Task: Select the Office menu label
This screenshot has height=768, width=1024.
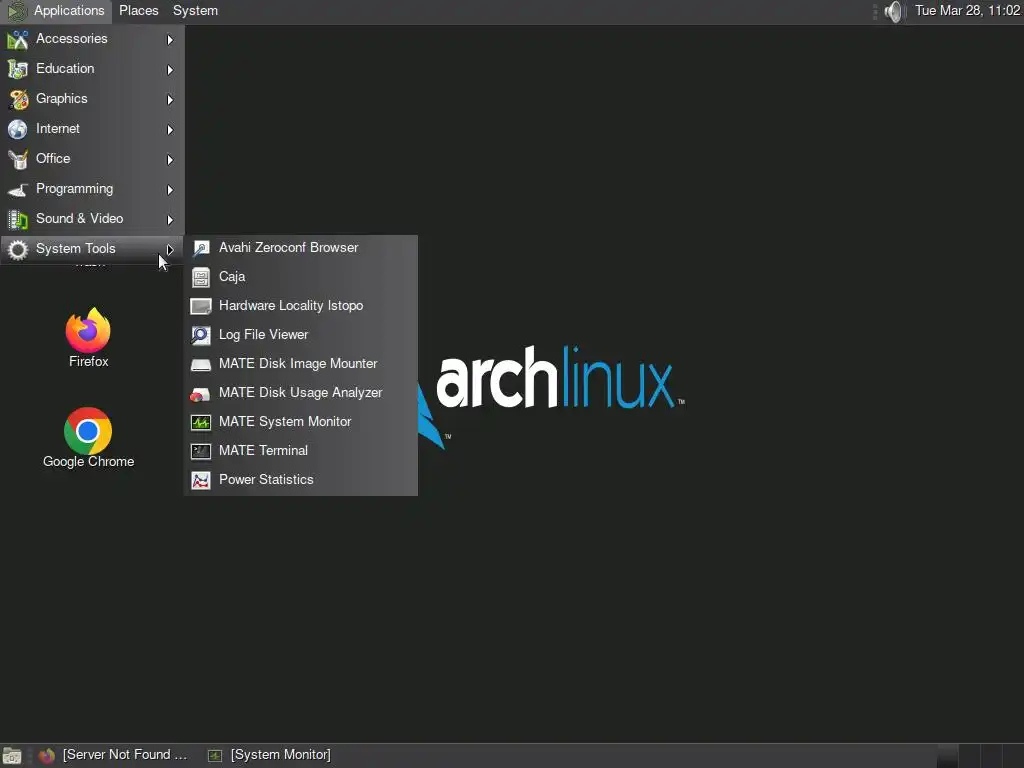Action: (53, 159)
